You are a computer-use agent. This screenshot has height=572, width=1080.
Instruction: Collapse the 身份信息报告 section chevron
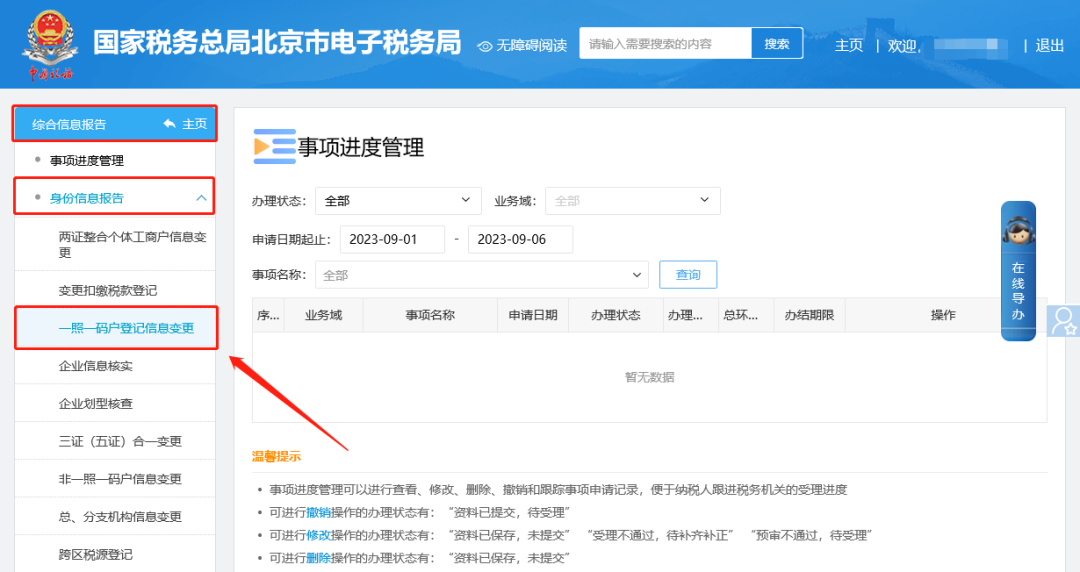pyautogui.click(x=201, y=198)
